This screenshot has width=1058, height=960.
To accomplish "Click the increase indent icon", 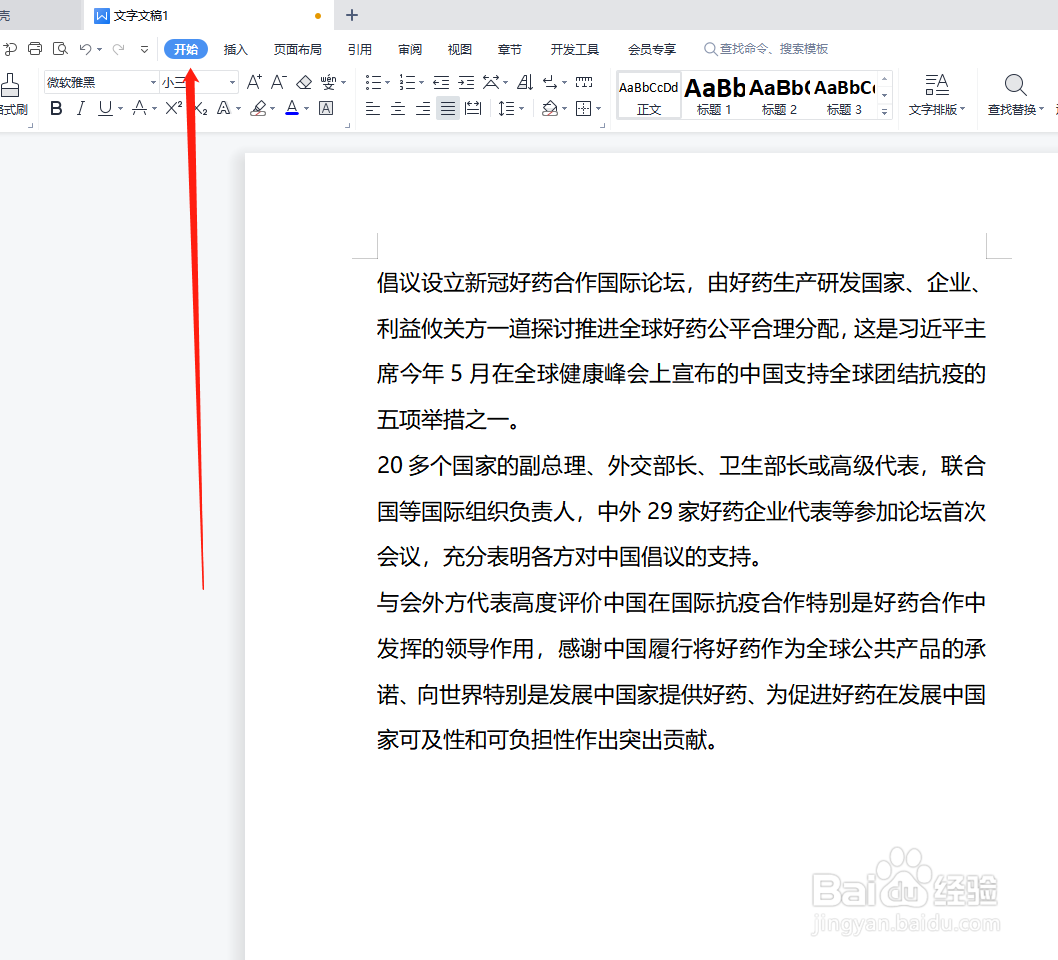I will click(466, 82).
